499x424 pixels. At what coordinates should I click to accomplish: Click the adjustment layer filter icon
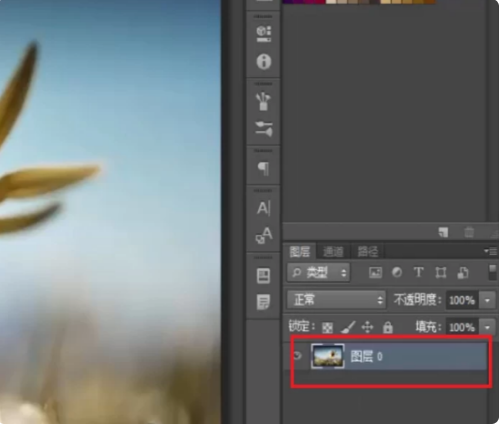pos(397,273)
